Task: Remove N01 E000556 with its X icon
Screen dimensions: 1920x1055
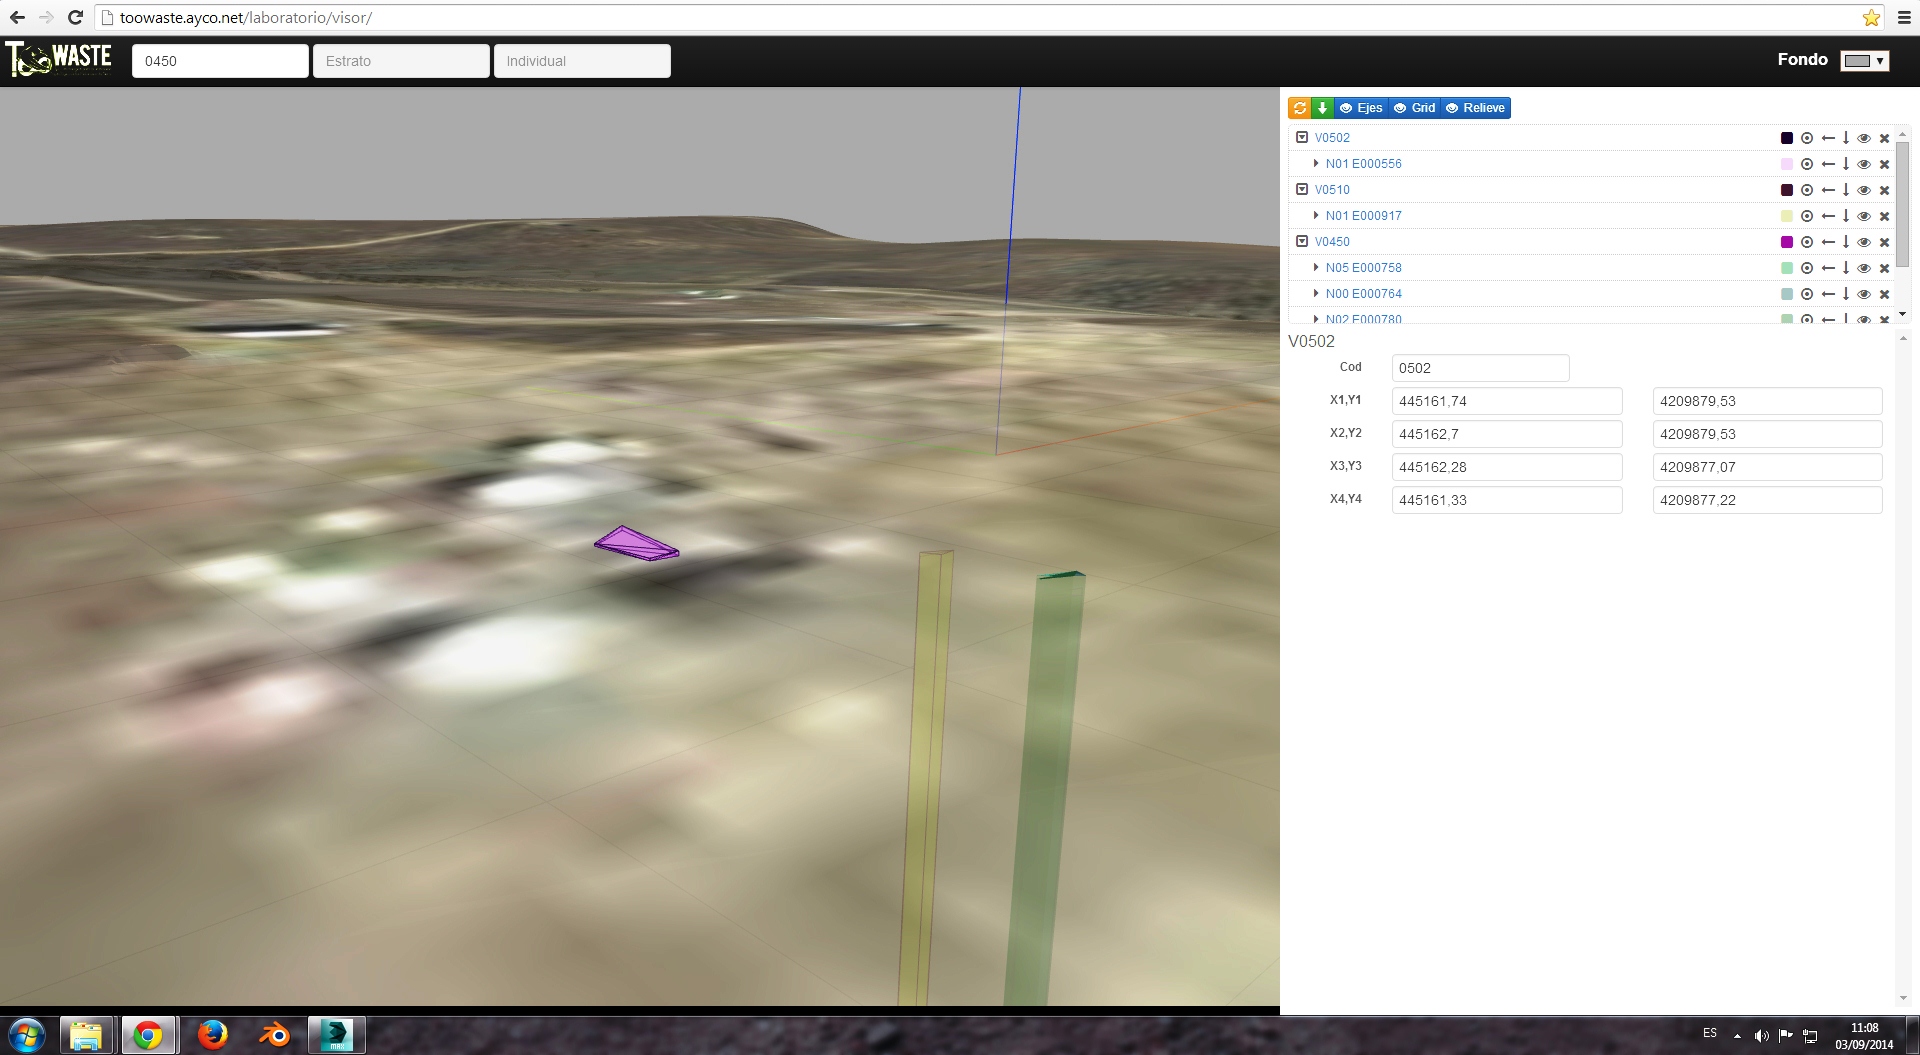Action: point(1885,164)
